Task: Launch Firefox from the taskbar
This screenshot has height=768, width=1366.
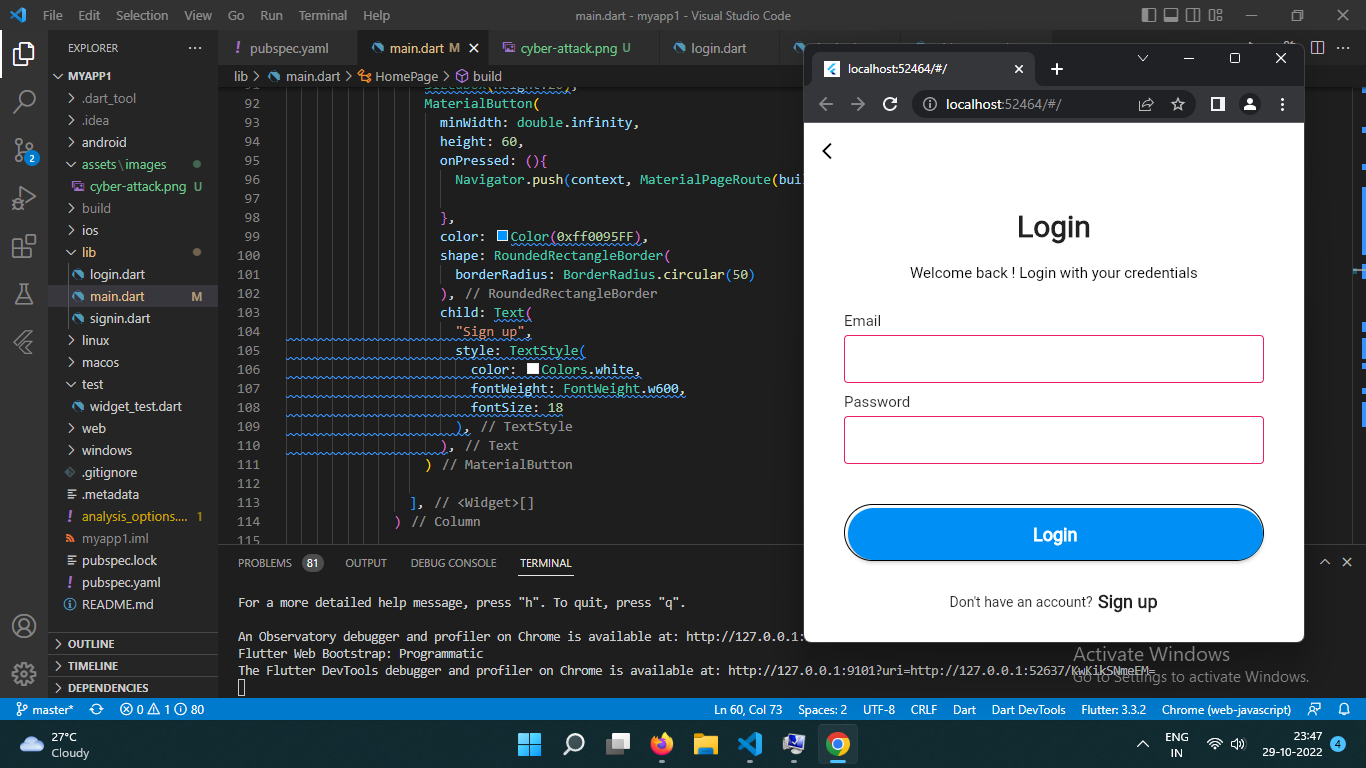Action: click(662, 744)
